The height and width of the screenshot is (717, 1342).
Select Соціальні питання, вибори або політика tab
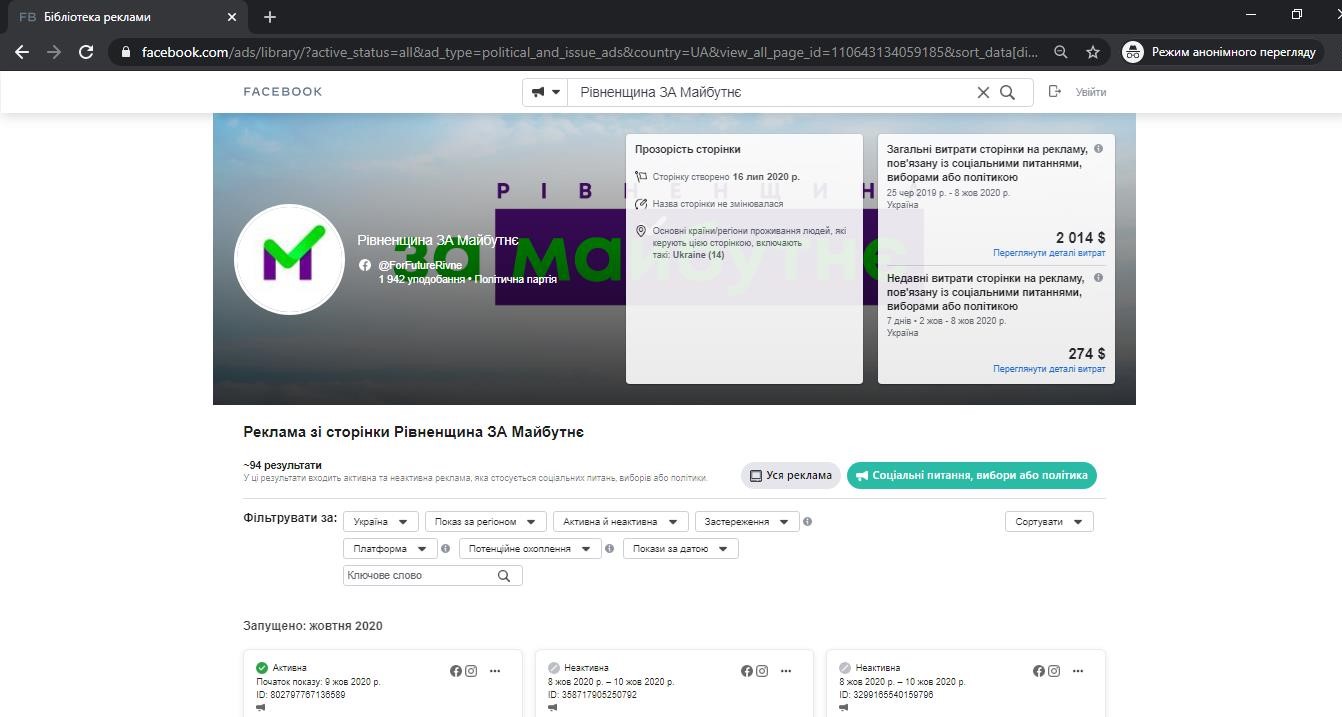[972, 476]
